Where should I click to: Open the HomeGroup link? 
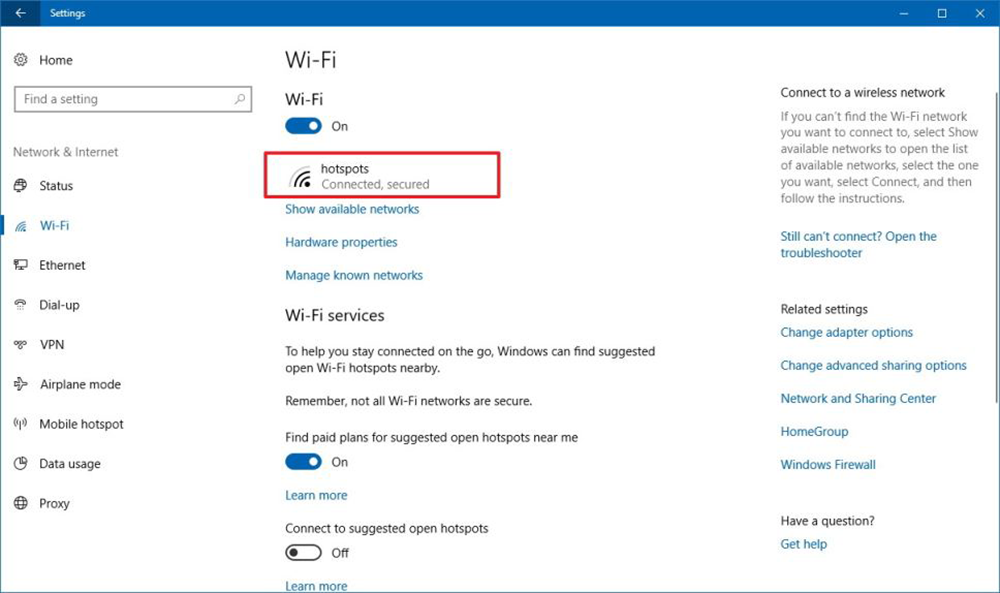(814, 432)
